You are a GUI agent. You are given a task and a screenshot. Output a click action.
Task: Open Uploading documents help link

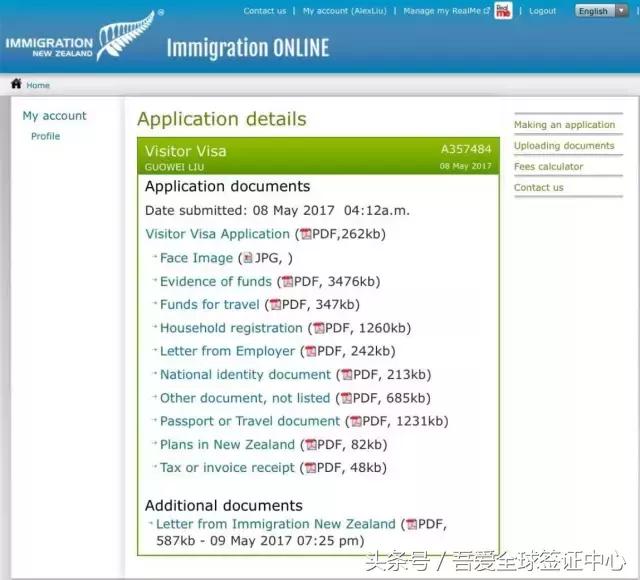[564, 146]
